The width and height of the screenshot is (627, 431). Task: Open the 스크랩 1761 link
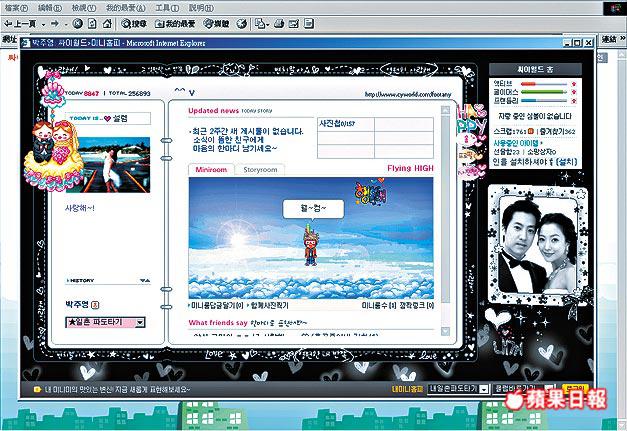510,131
